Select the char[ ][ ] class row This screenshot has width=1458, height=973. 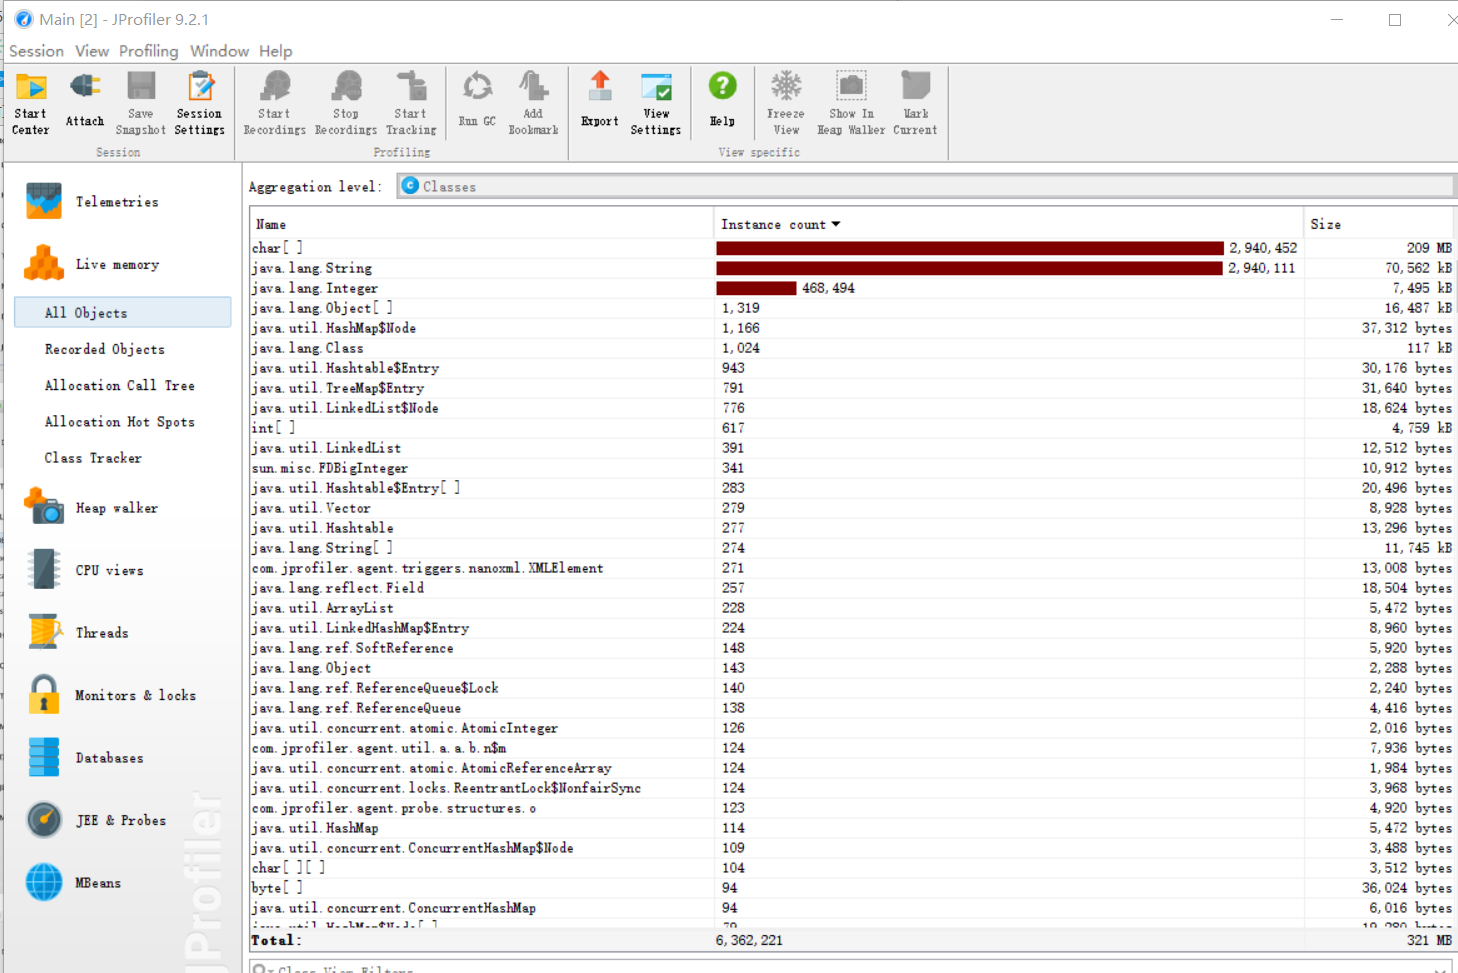[852, 868]
